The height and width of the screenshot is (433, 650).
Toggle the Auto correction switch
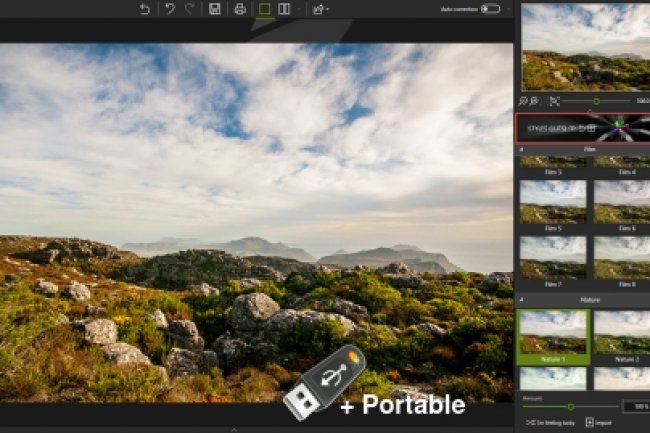coord(490,9)
